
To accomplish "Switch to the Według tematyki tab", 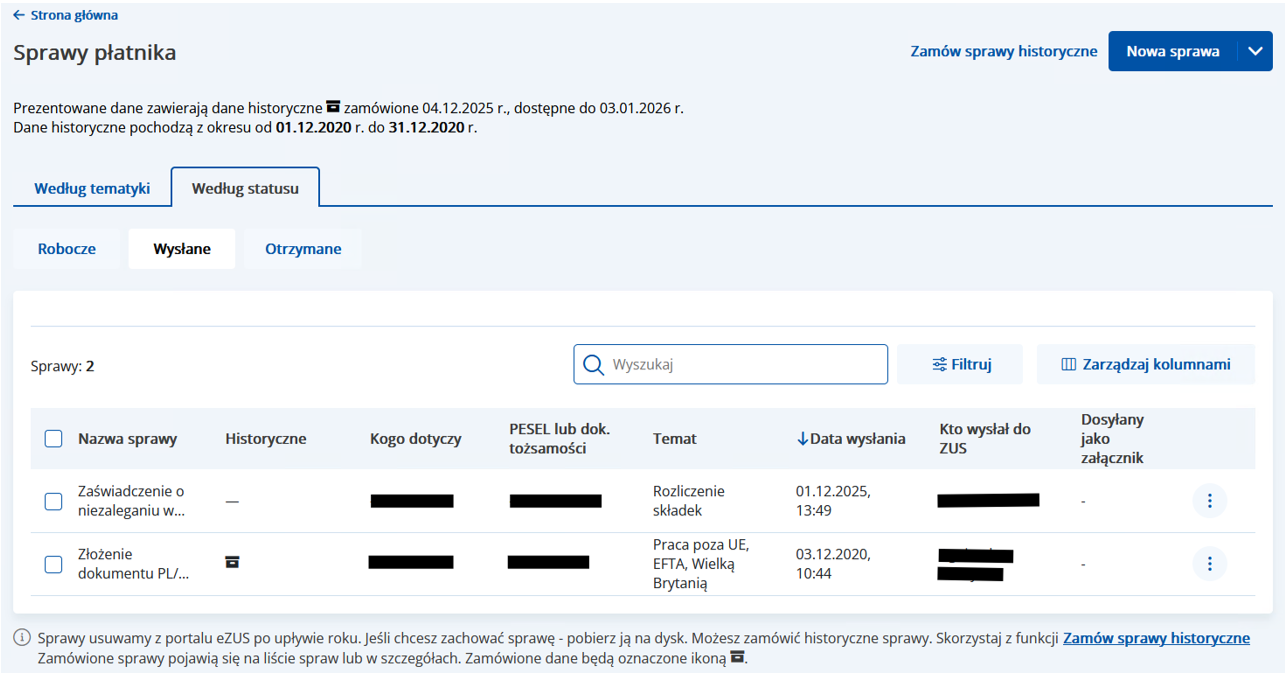I will coord(92,188).
